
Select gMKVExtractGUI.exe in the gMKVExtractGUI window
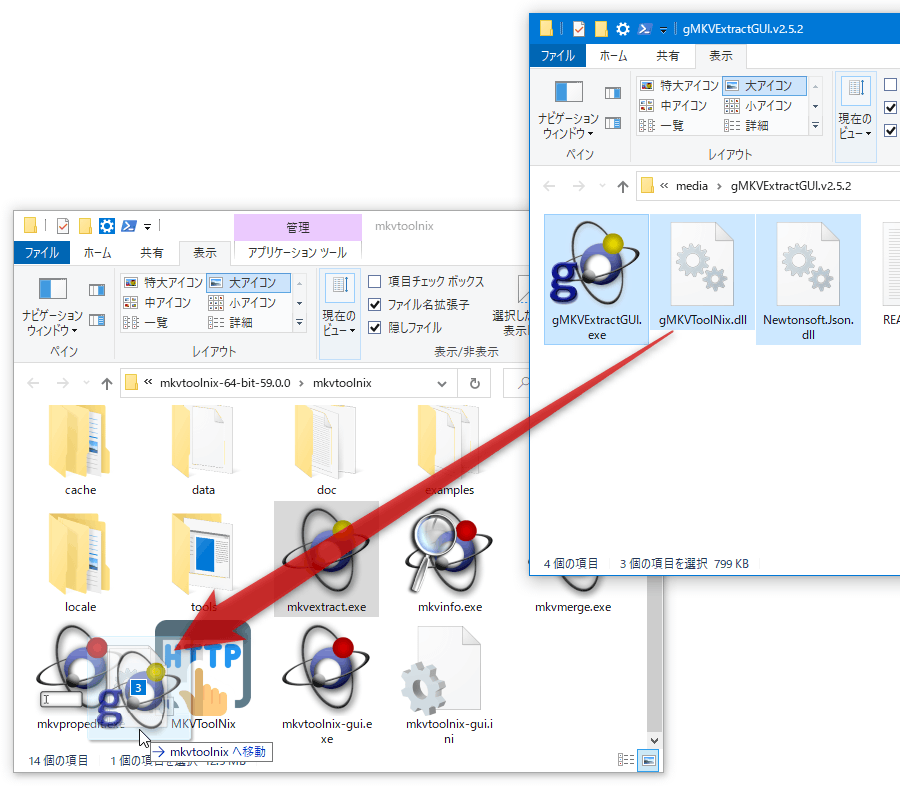click(x=596, y=279)
